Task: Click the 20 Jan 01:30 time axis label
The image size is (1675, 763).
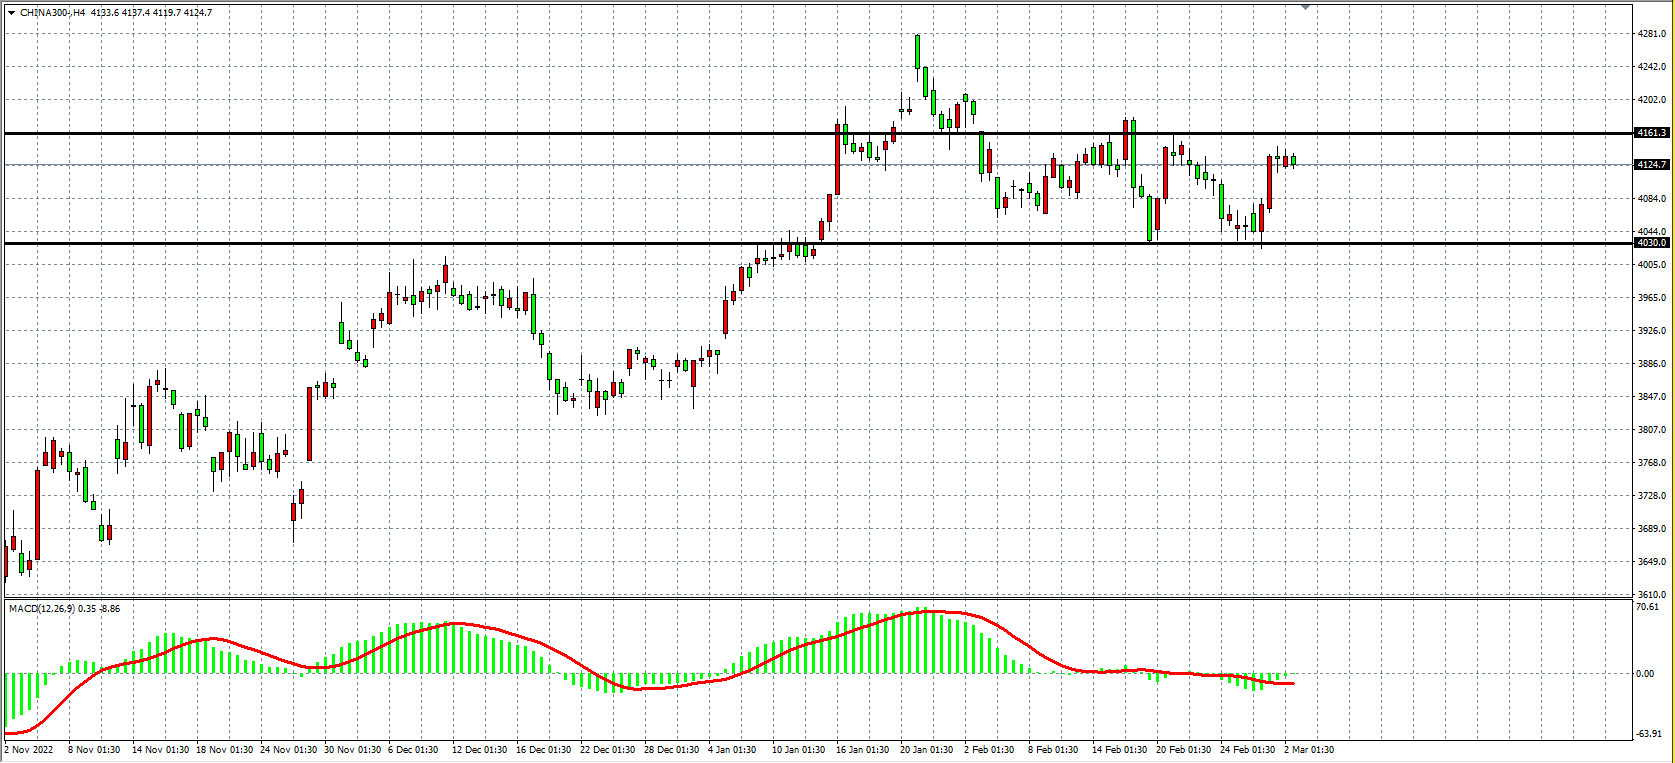Action: click(926, 750)
